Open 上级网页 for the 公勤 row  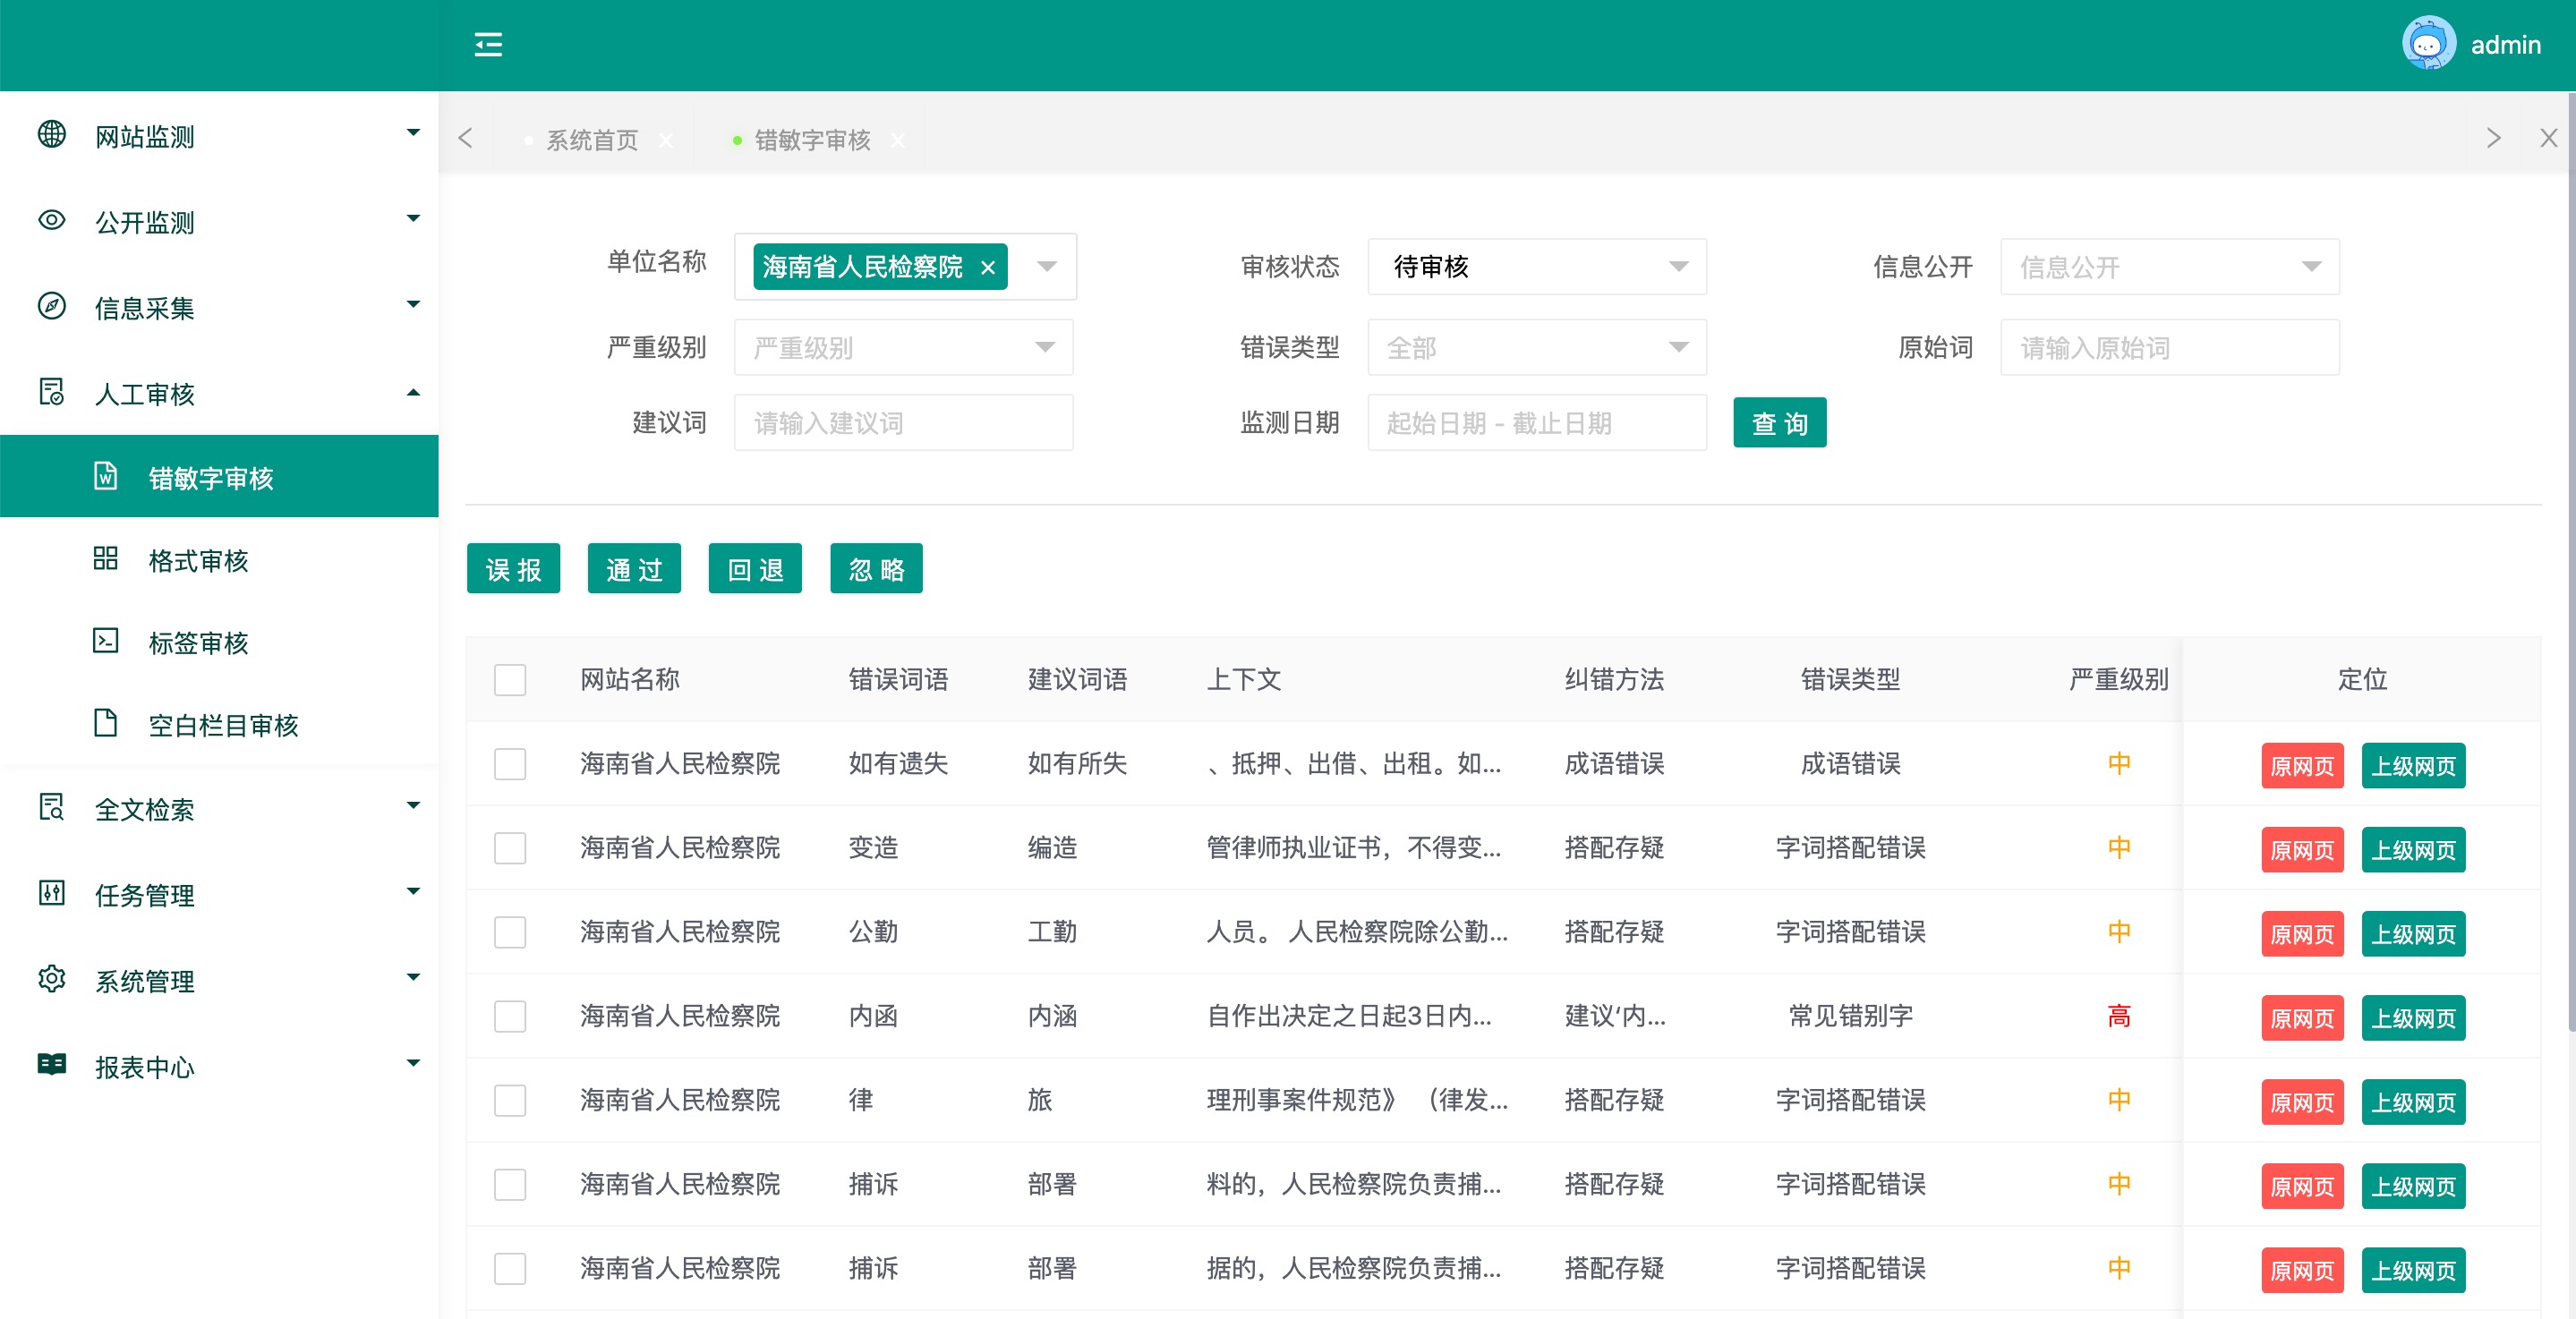pos(2414,934)
